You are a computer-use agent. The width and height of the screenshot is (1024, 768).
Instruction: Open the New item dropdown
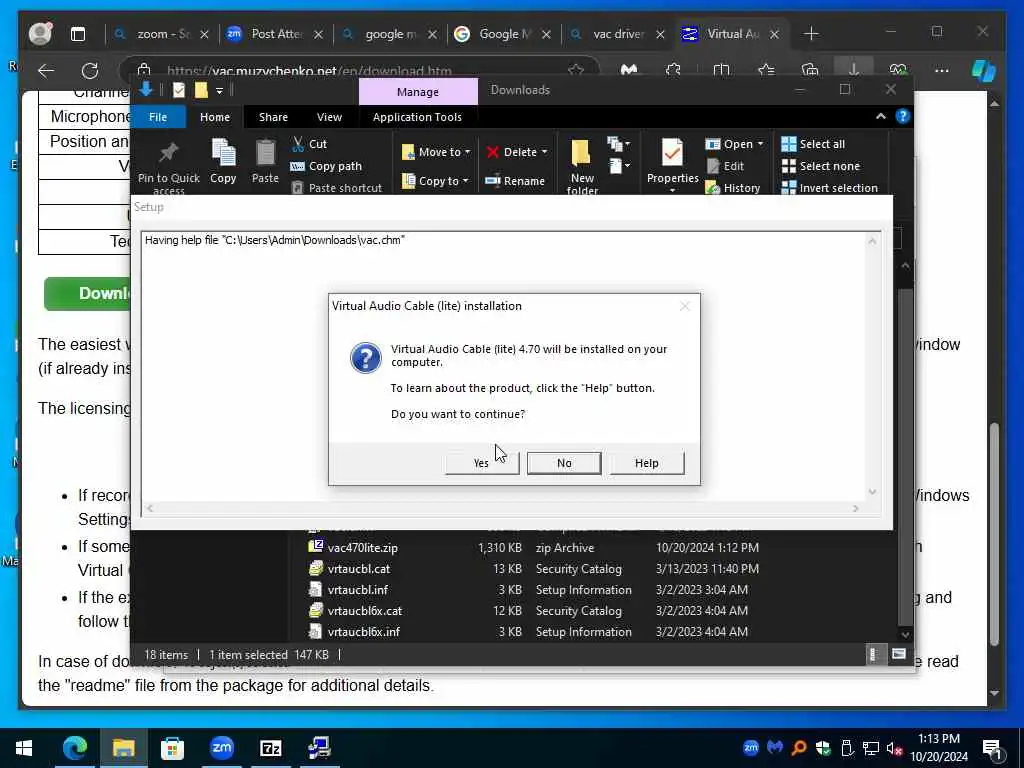(618, 144)
